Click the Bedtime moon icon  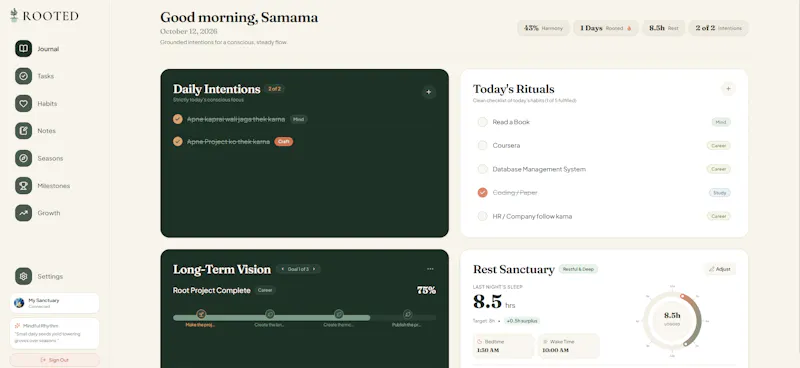480,342
